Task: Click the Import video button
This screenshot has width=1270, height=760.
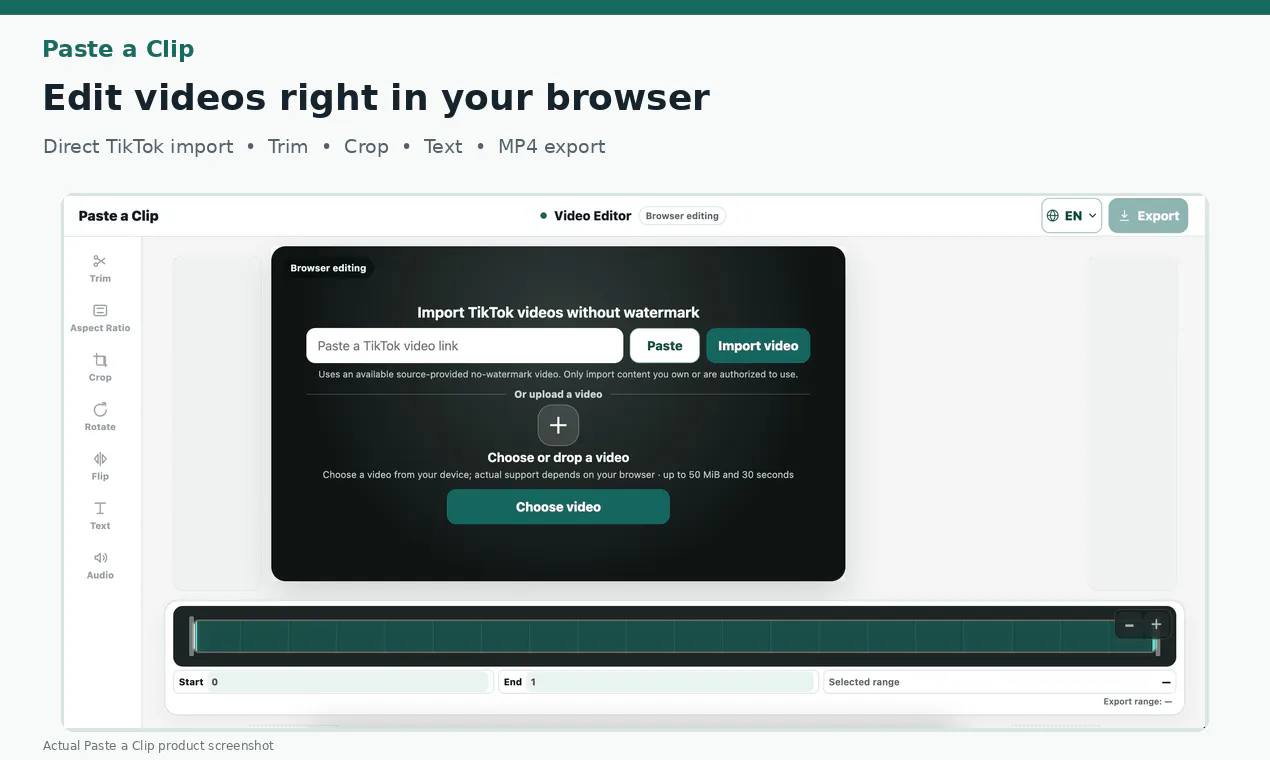Action: click(758, 346)
